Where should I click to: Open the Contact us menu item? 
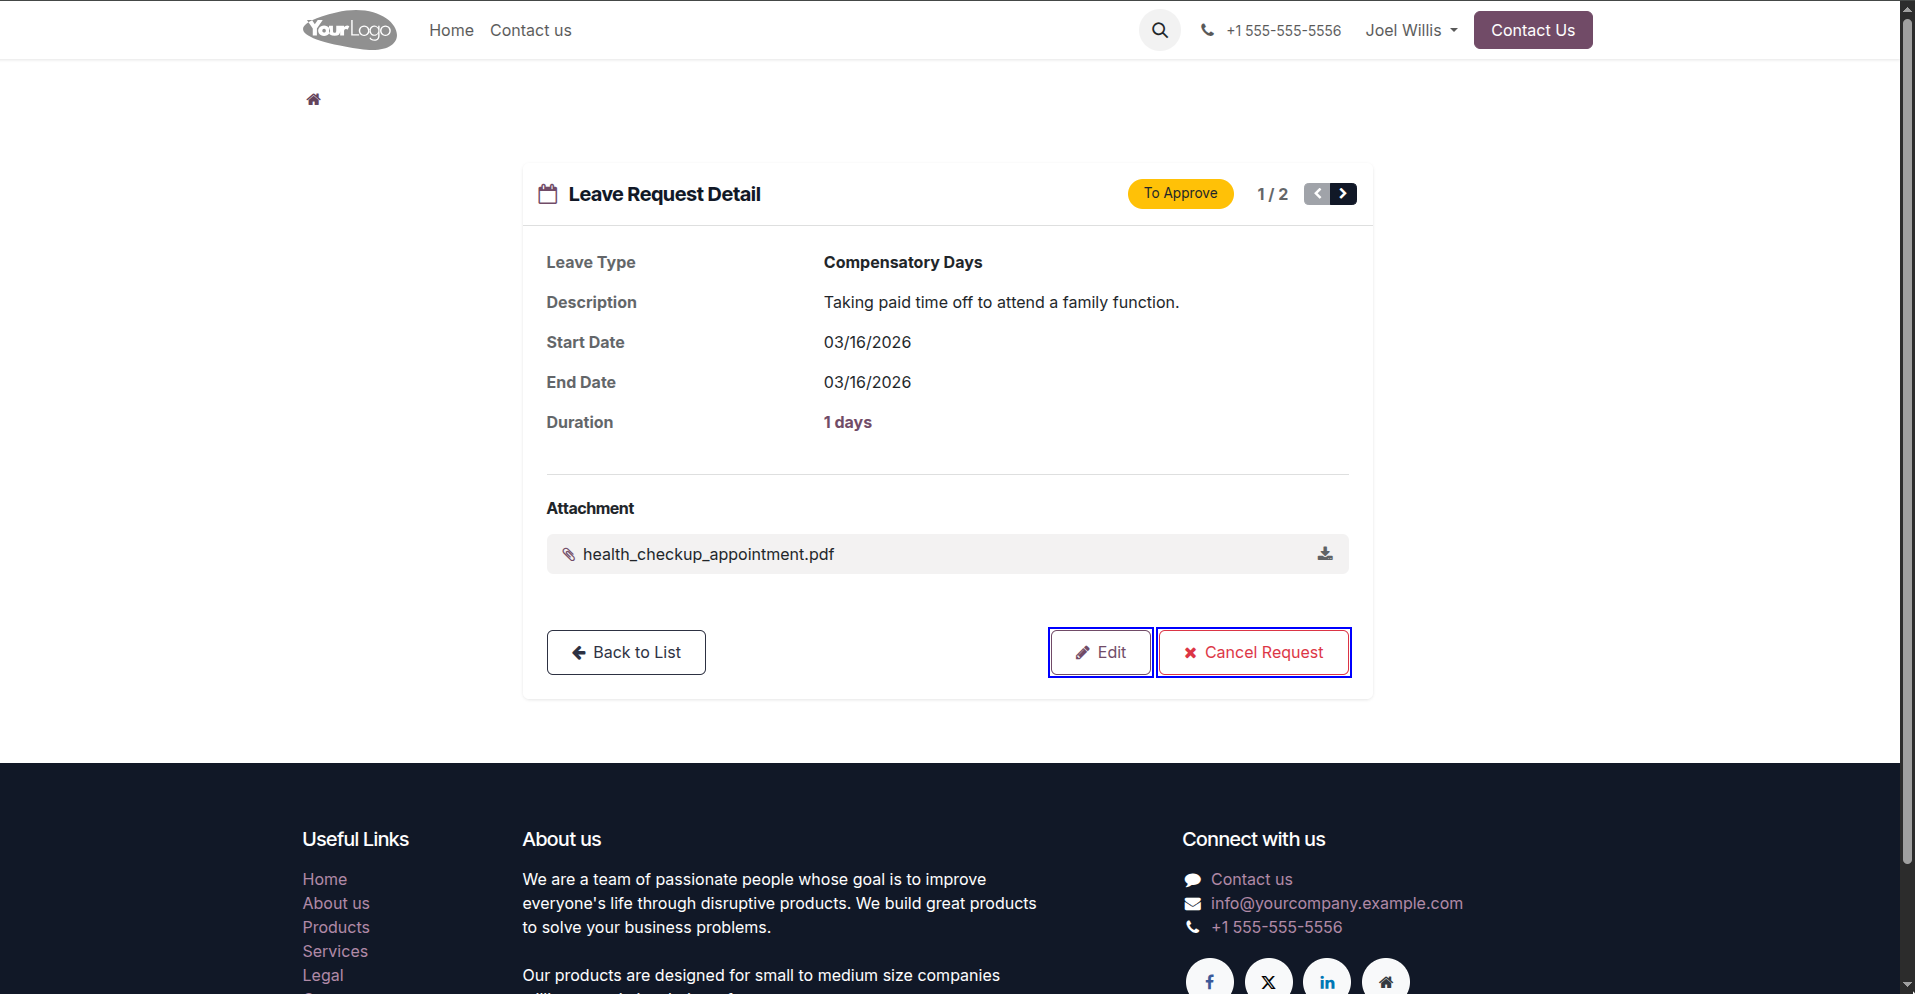pos(531,30)
